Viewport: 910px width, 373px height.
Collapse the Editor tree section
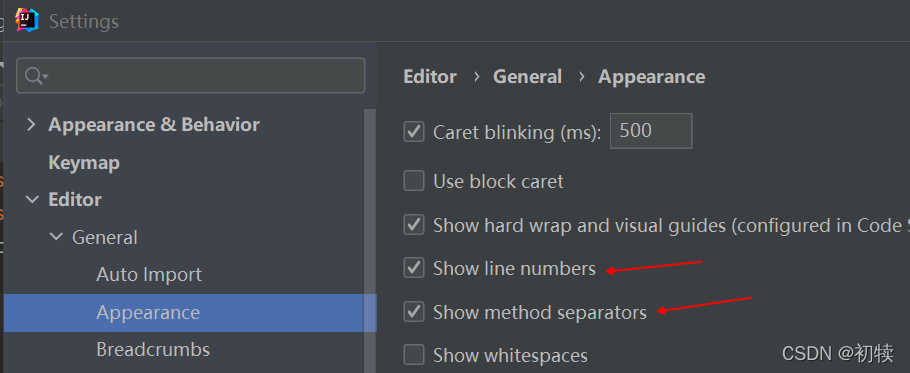[x=31, y=200]
